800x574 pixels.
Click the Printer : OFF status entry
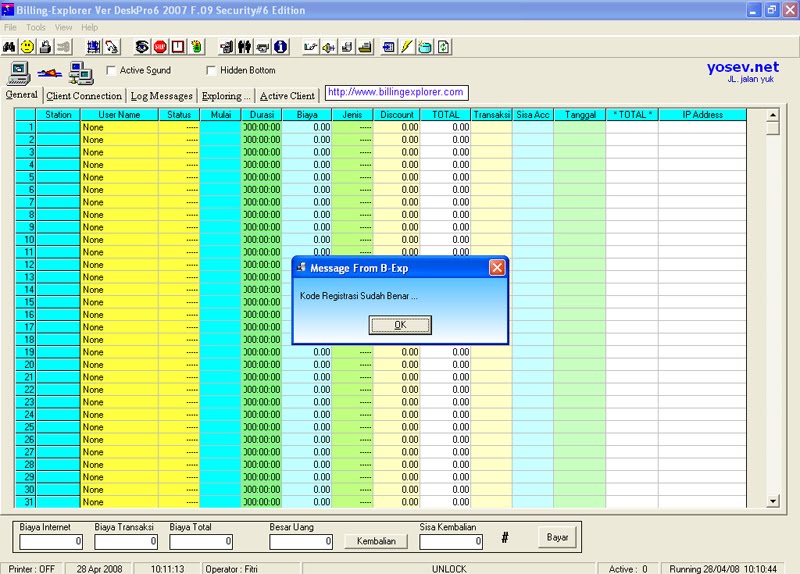point(32,568)
